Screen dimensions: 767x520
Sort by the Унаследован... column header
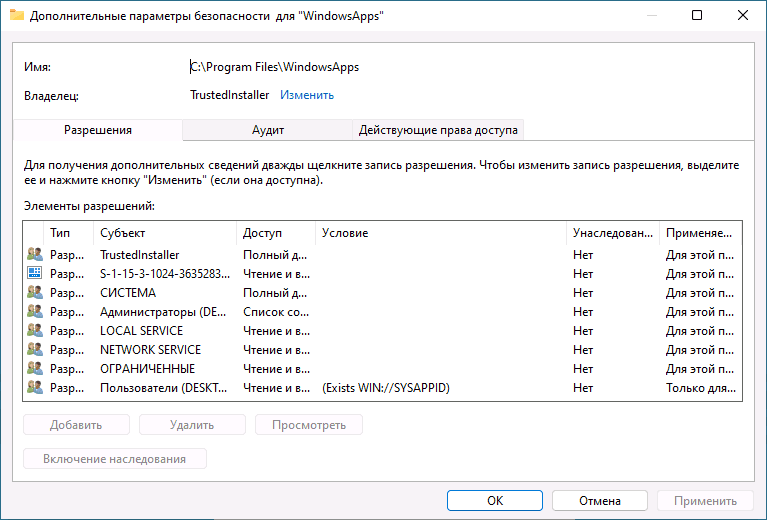613,233
